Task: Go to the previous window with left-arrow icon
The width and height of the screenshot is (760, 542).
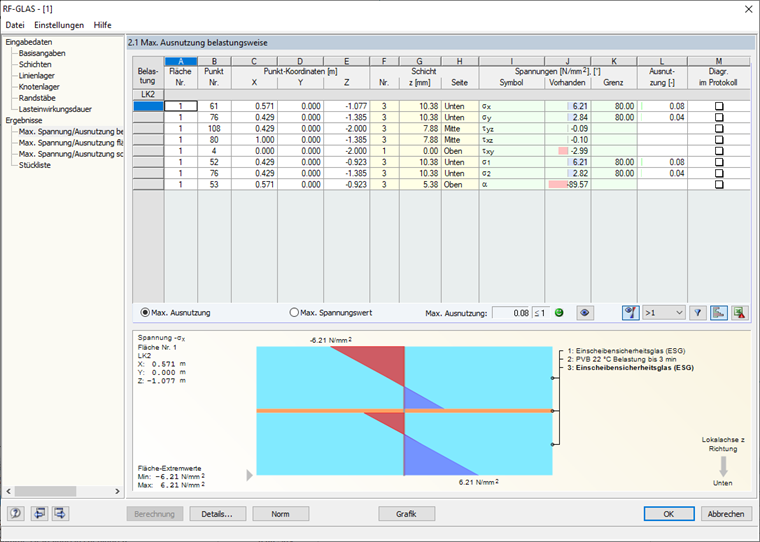Action: pos(39,513)
